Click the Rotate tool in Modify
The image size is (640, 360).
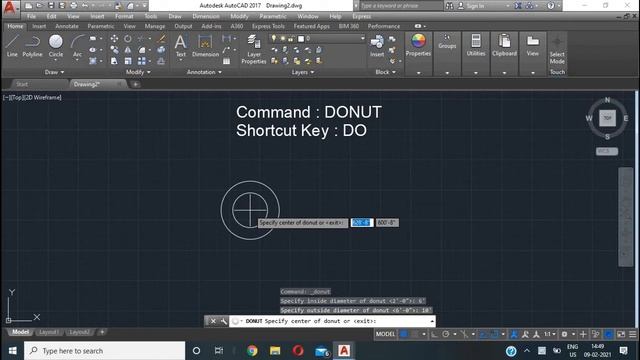(128, 38)
